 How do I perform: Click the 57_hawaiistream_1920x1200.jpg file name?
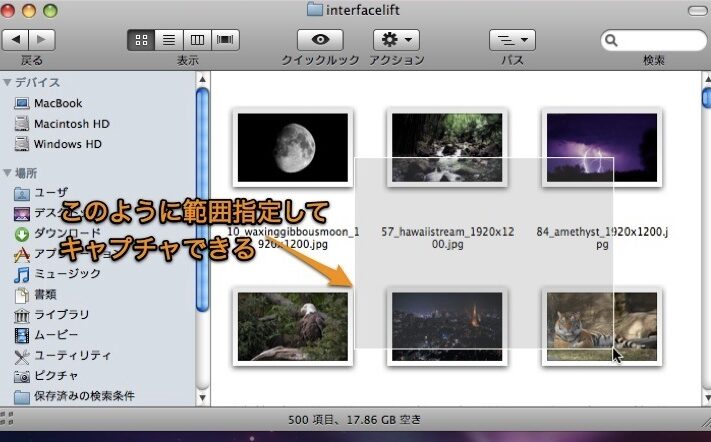coord(448,238)
